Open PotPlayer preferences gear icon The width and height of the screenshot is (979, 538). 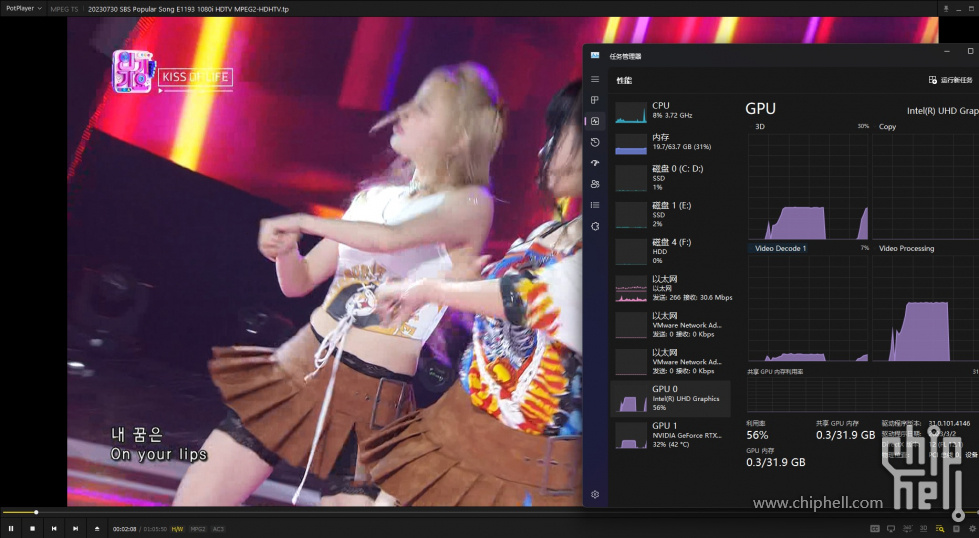click(972, 529)
